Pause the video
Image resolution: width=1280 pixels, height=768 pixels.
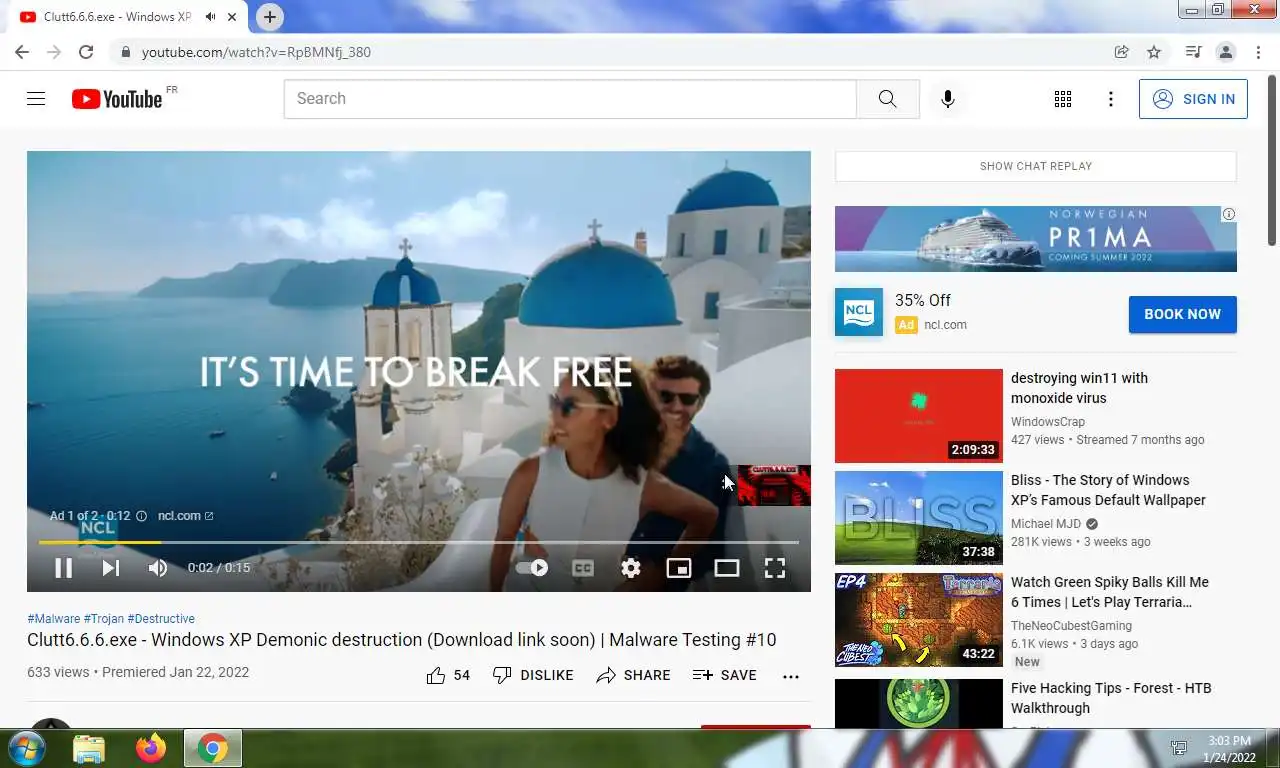point(63,568)
